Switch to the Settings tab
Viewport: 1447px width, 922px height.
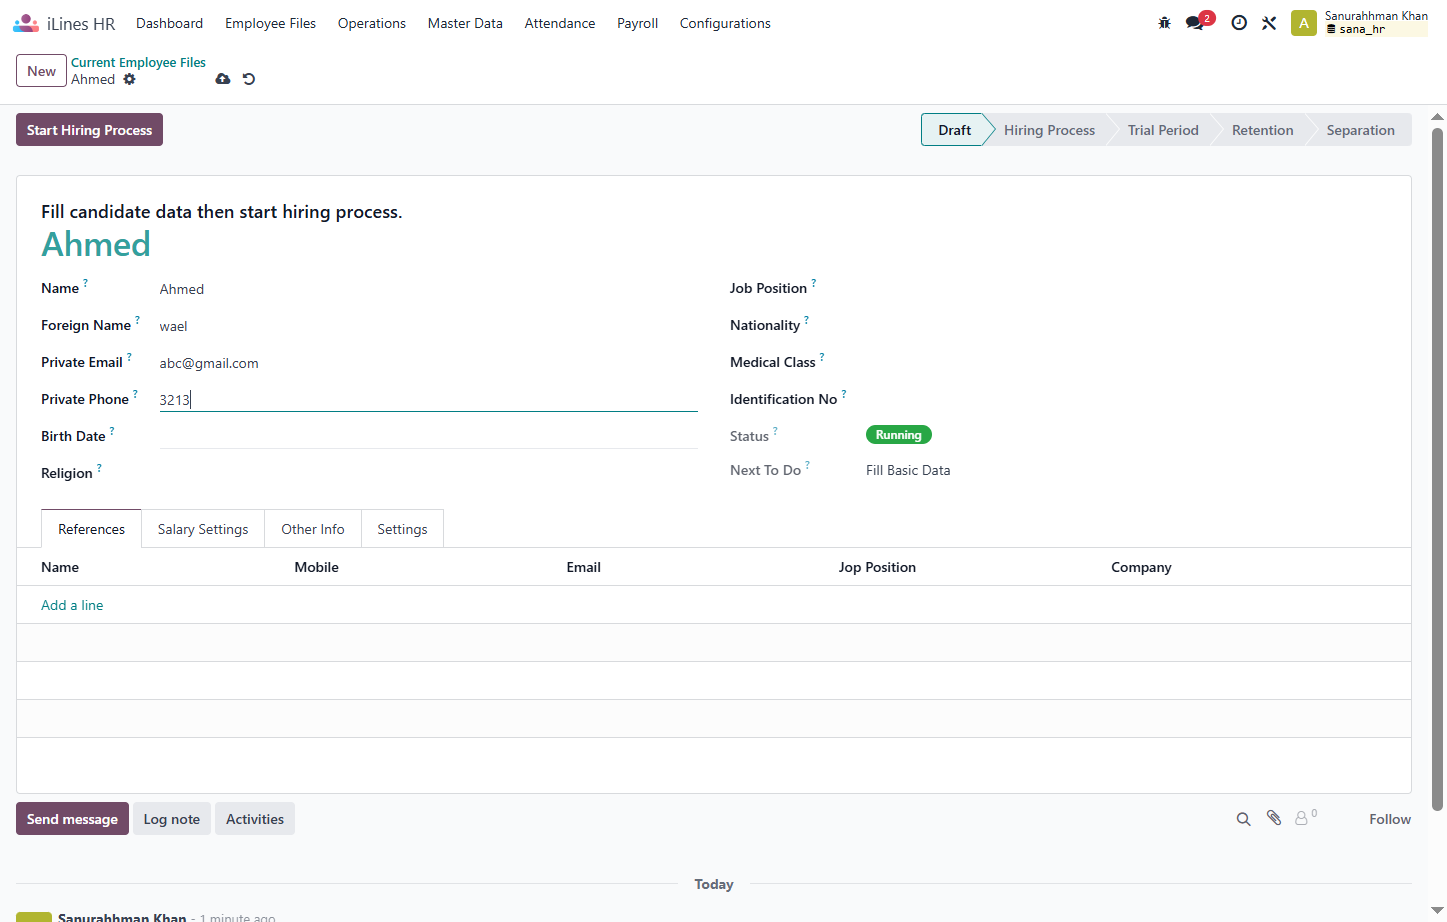tap(402, 529)
